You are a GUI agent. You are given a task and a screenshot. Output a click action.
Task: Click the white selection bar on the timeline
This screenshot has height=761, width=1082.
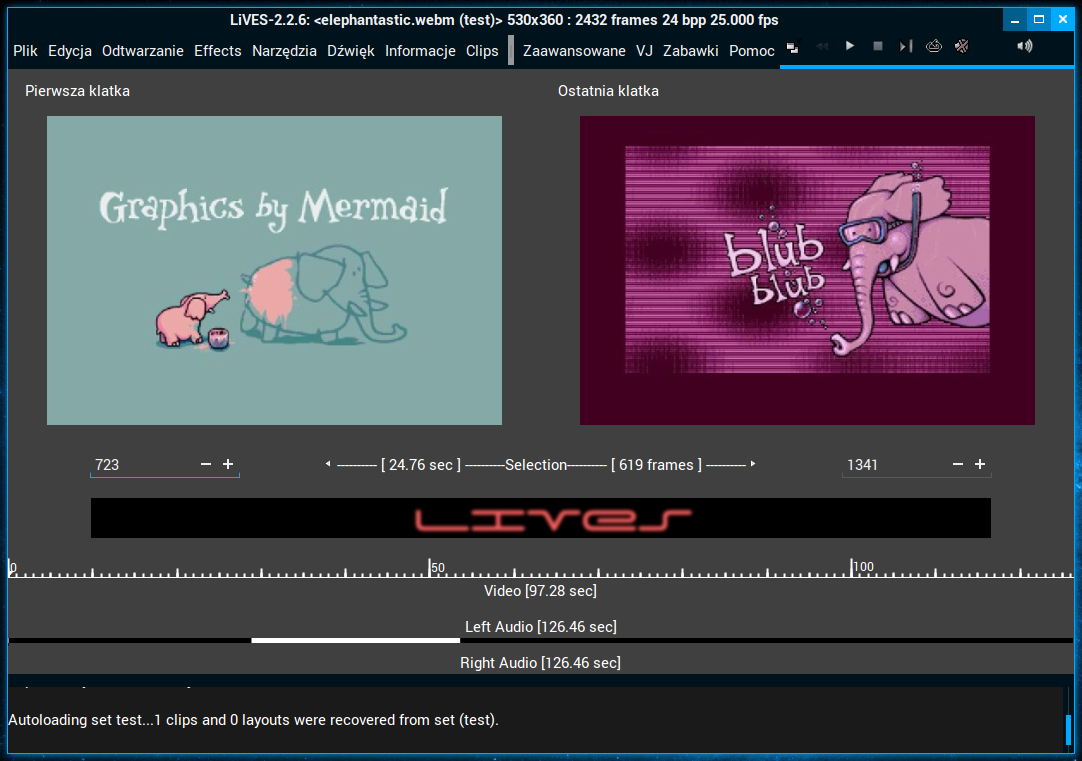[x=355, y=640]
